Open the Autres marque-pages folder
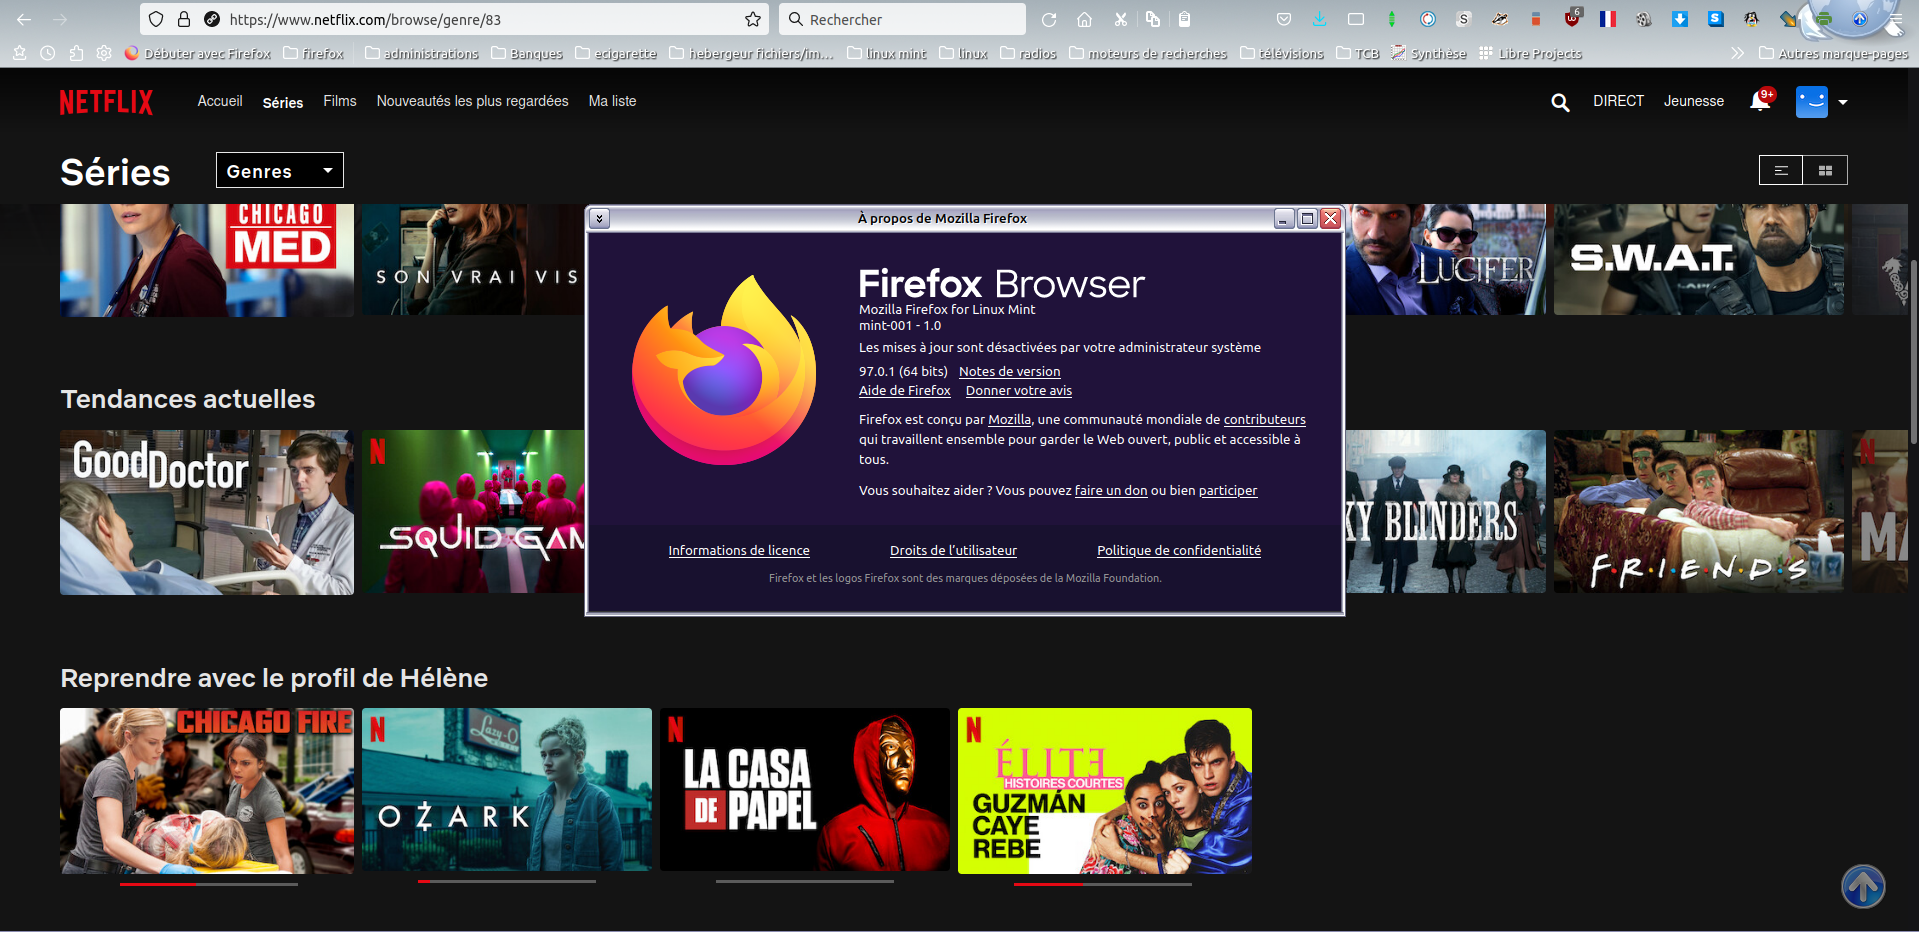The height and width of the screenshot is (932, 1919). (x=1833, y=53)
